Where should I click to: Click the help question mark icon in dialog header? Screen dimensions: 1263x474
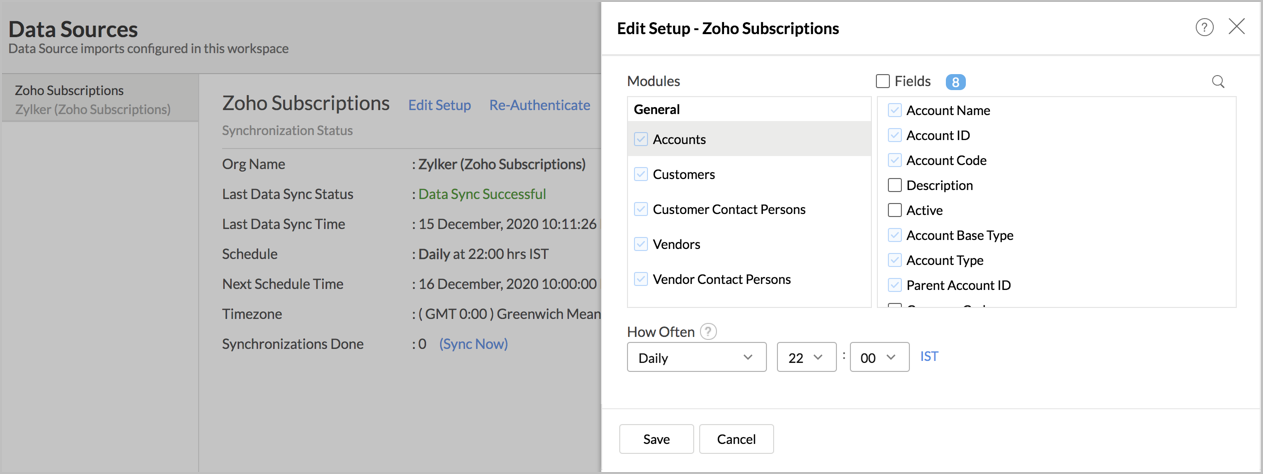1204,28
